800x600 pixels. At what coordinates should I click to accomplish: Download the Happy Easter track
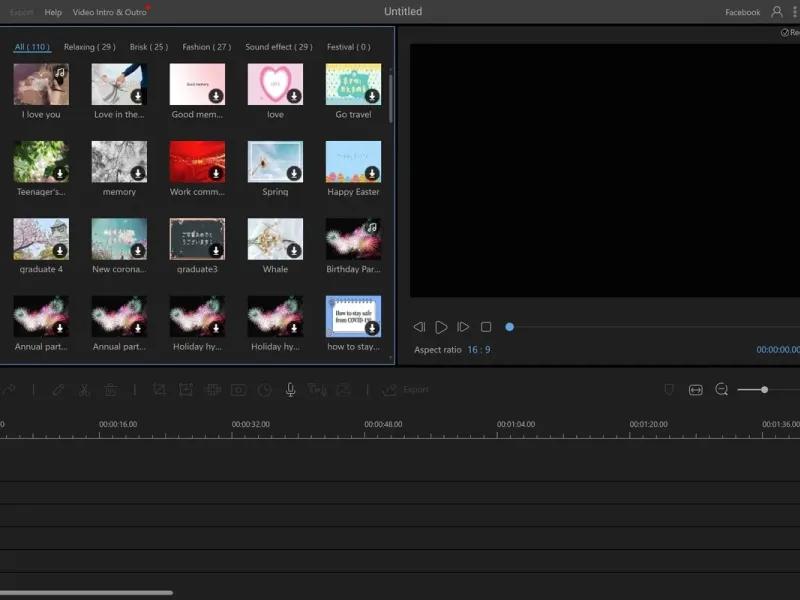tap(372, 173)
